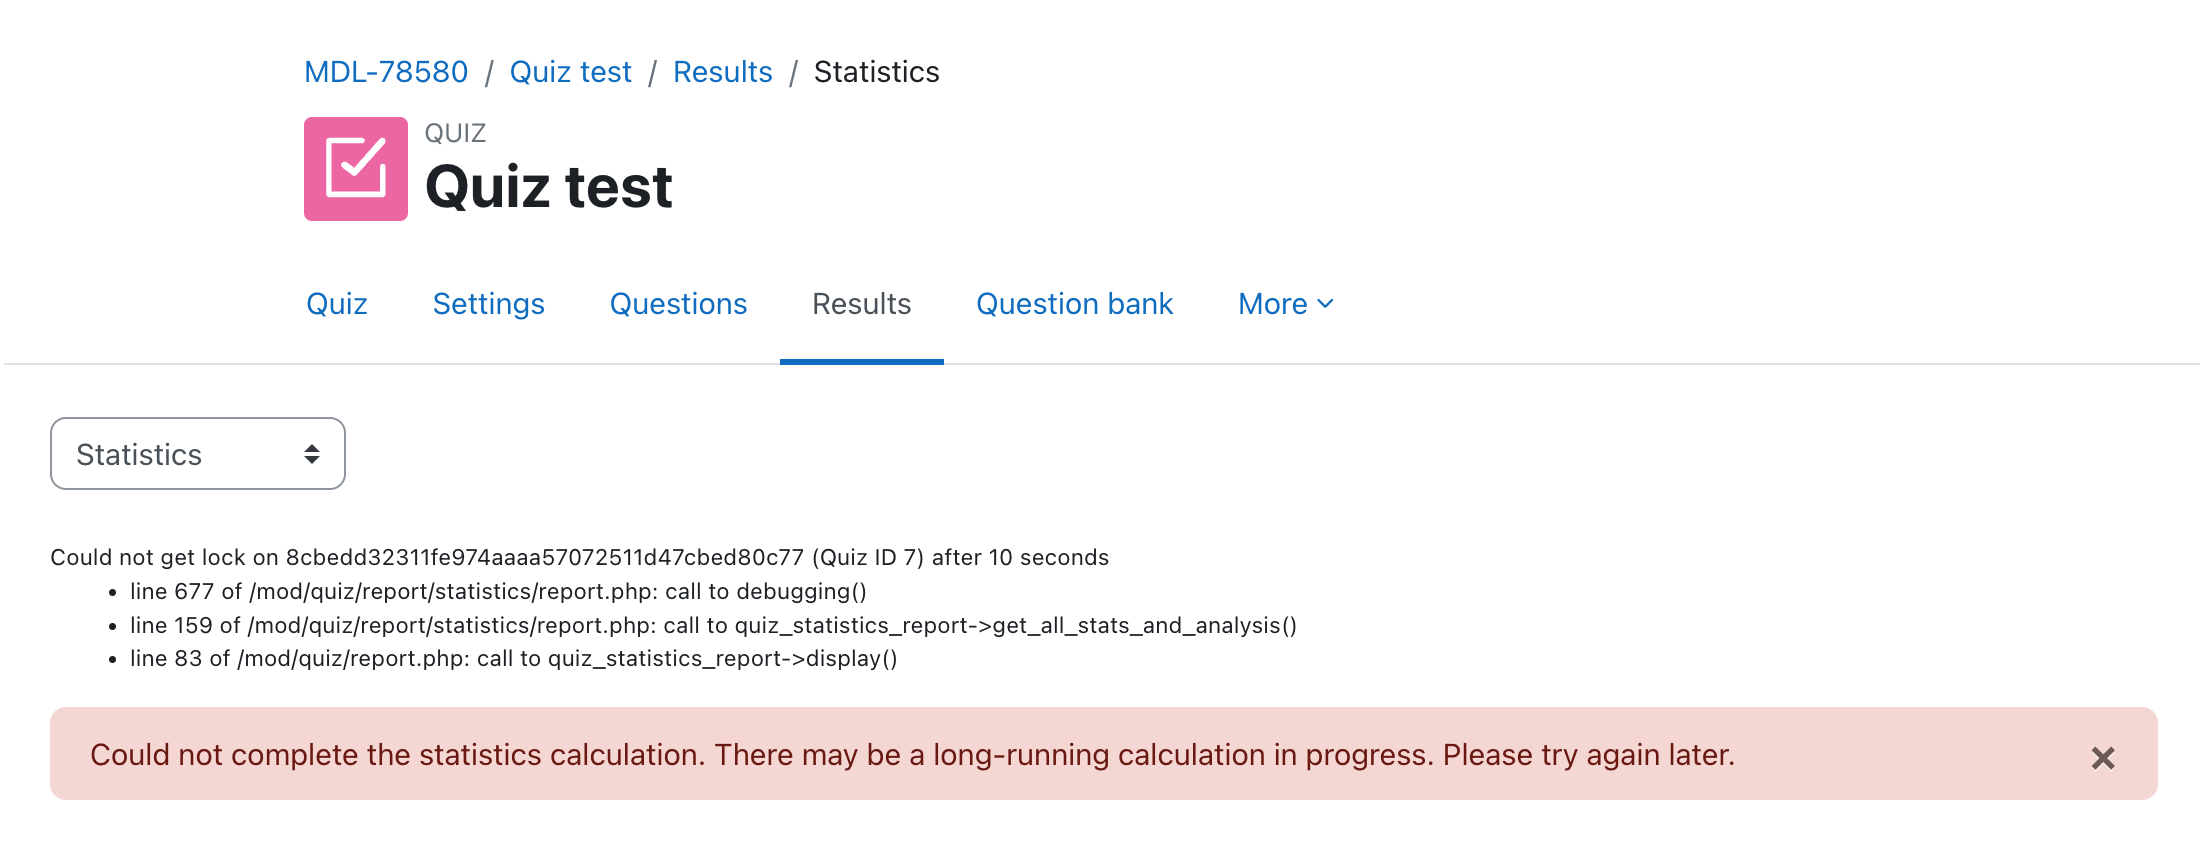
Task: Click the red error alert message text
Action: click(x=912, y=755)
